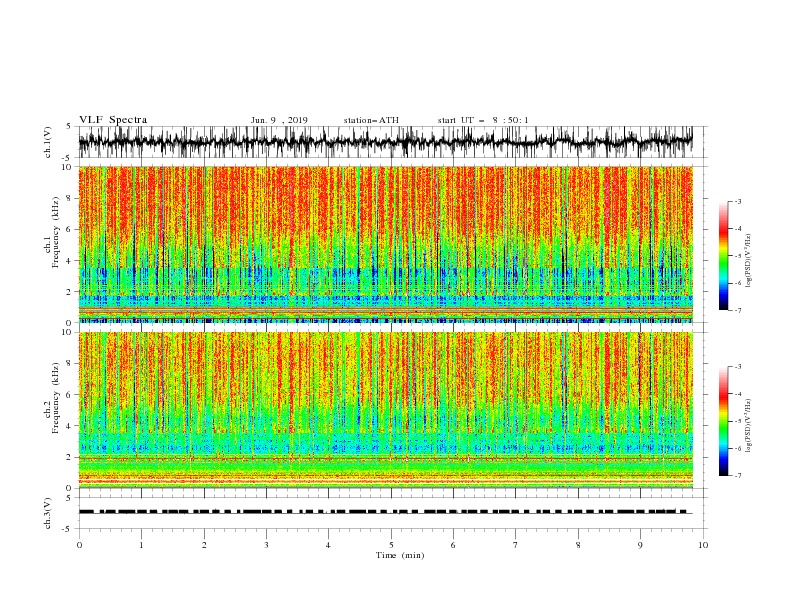Viewport: 792px width, 612px height.
Task: Click the "-7" label on ch.1 color scale
Action: point(738,310)
